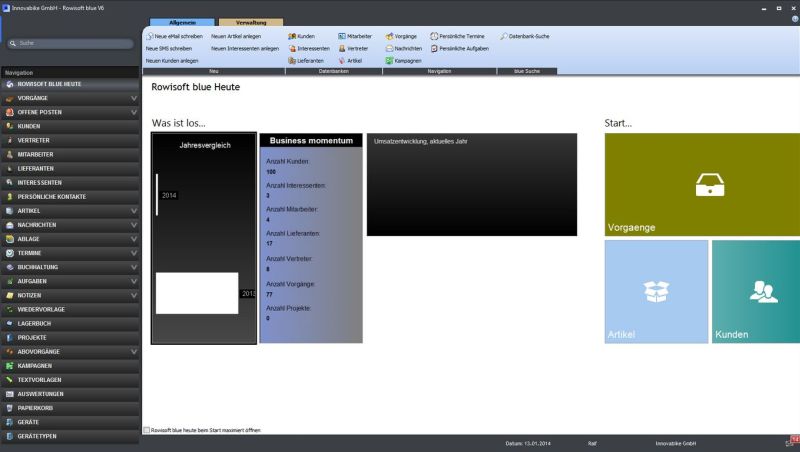Click the red notification icon in status bar

pos(794,440)
